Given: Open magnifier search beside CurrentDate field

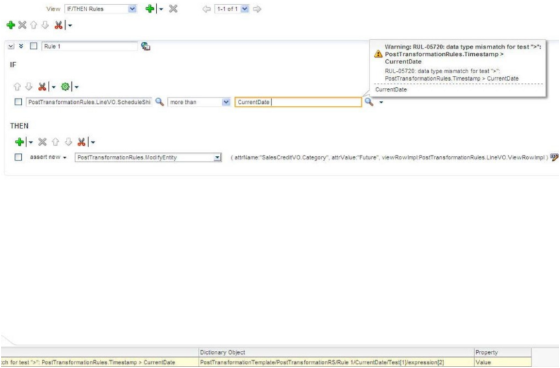Looking at the screenshot, I should point(369,102).
